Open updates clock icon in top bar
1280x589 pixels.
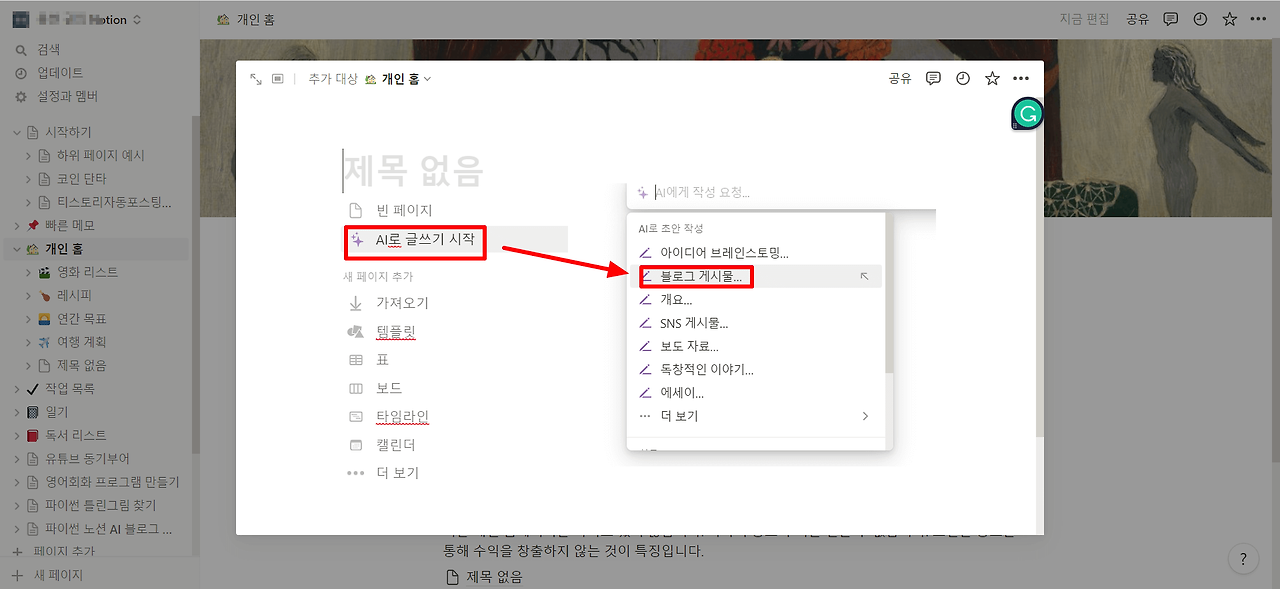[1200, 19]
